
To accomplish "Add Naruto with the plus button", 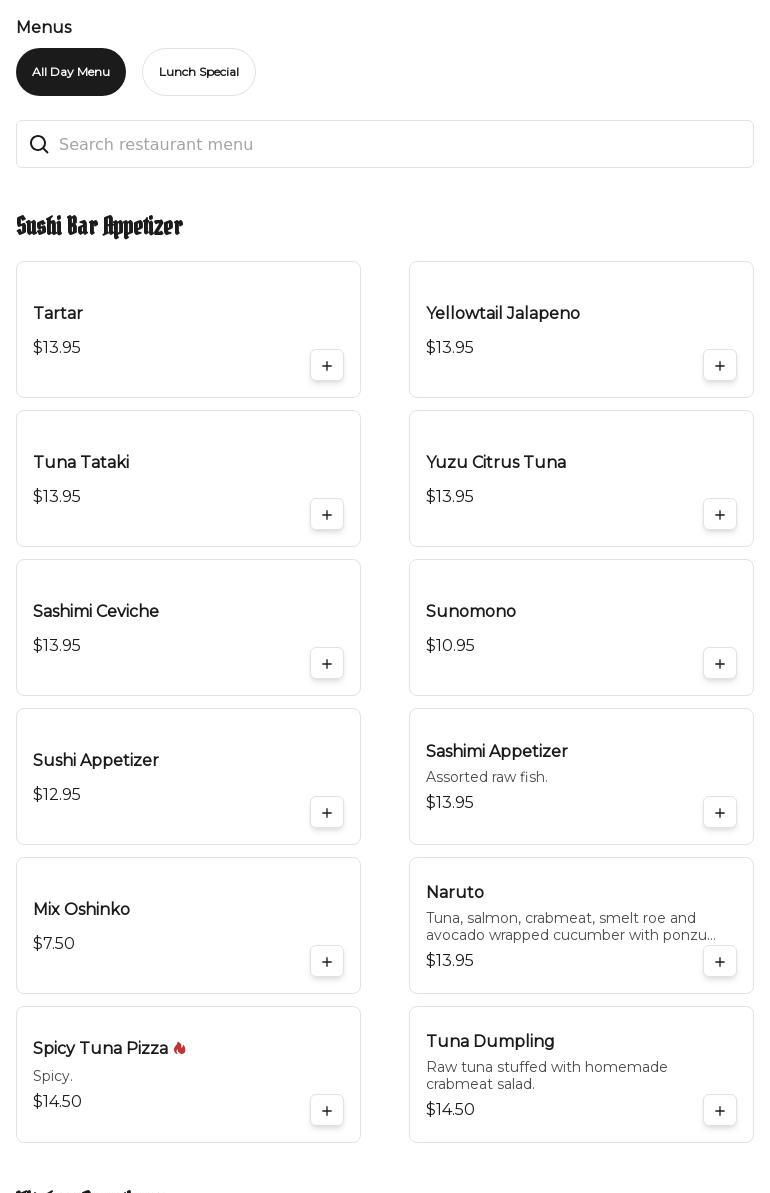I will (x=720, y=962).
